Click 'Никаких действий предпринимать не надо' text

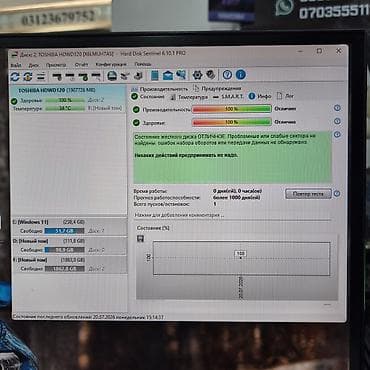tap(186, 156)
